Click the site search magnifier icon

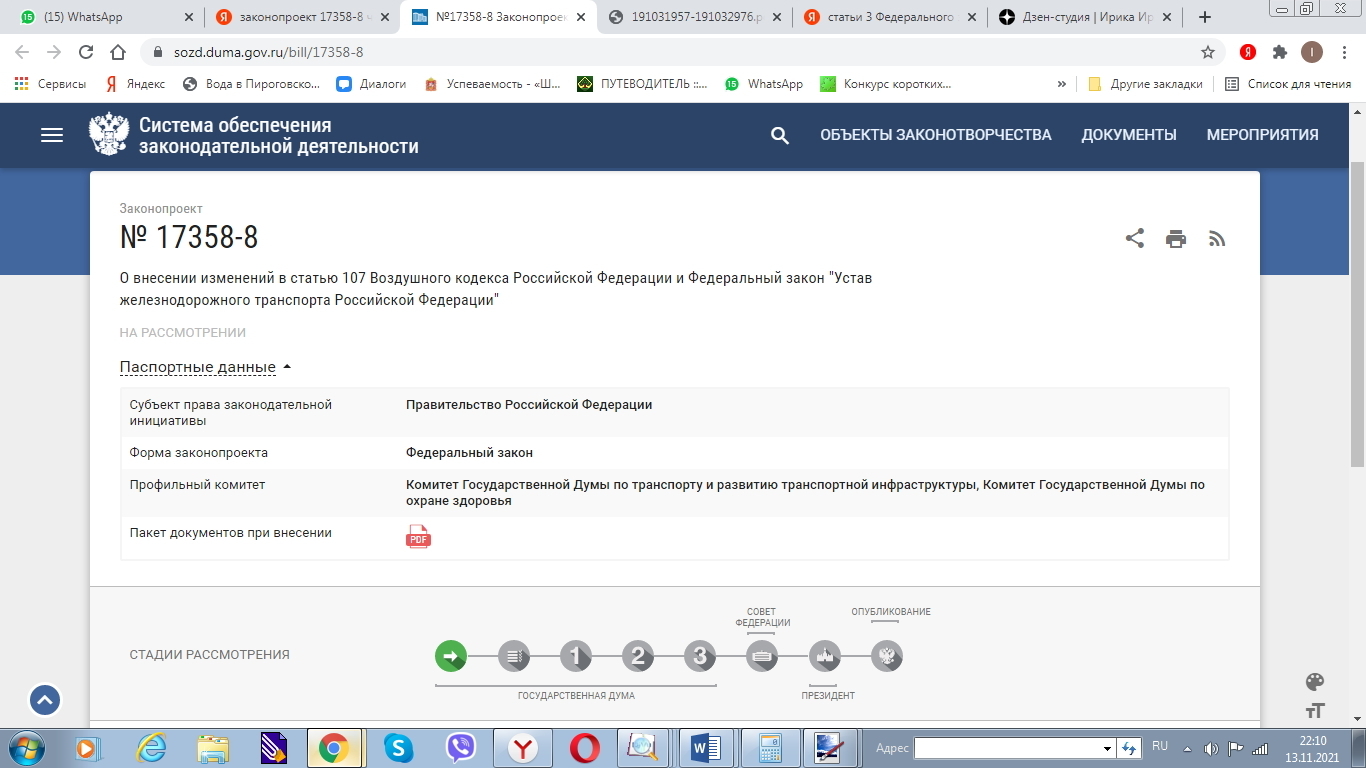pos(780,136)
